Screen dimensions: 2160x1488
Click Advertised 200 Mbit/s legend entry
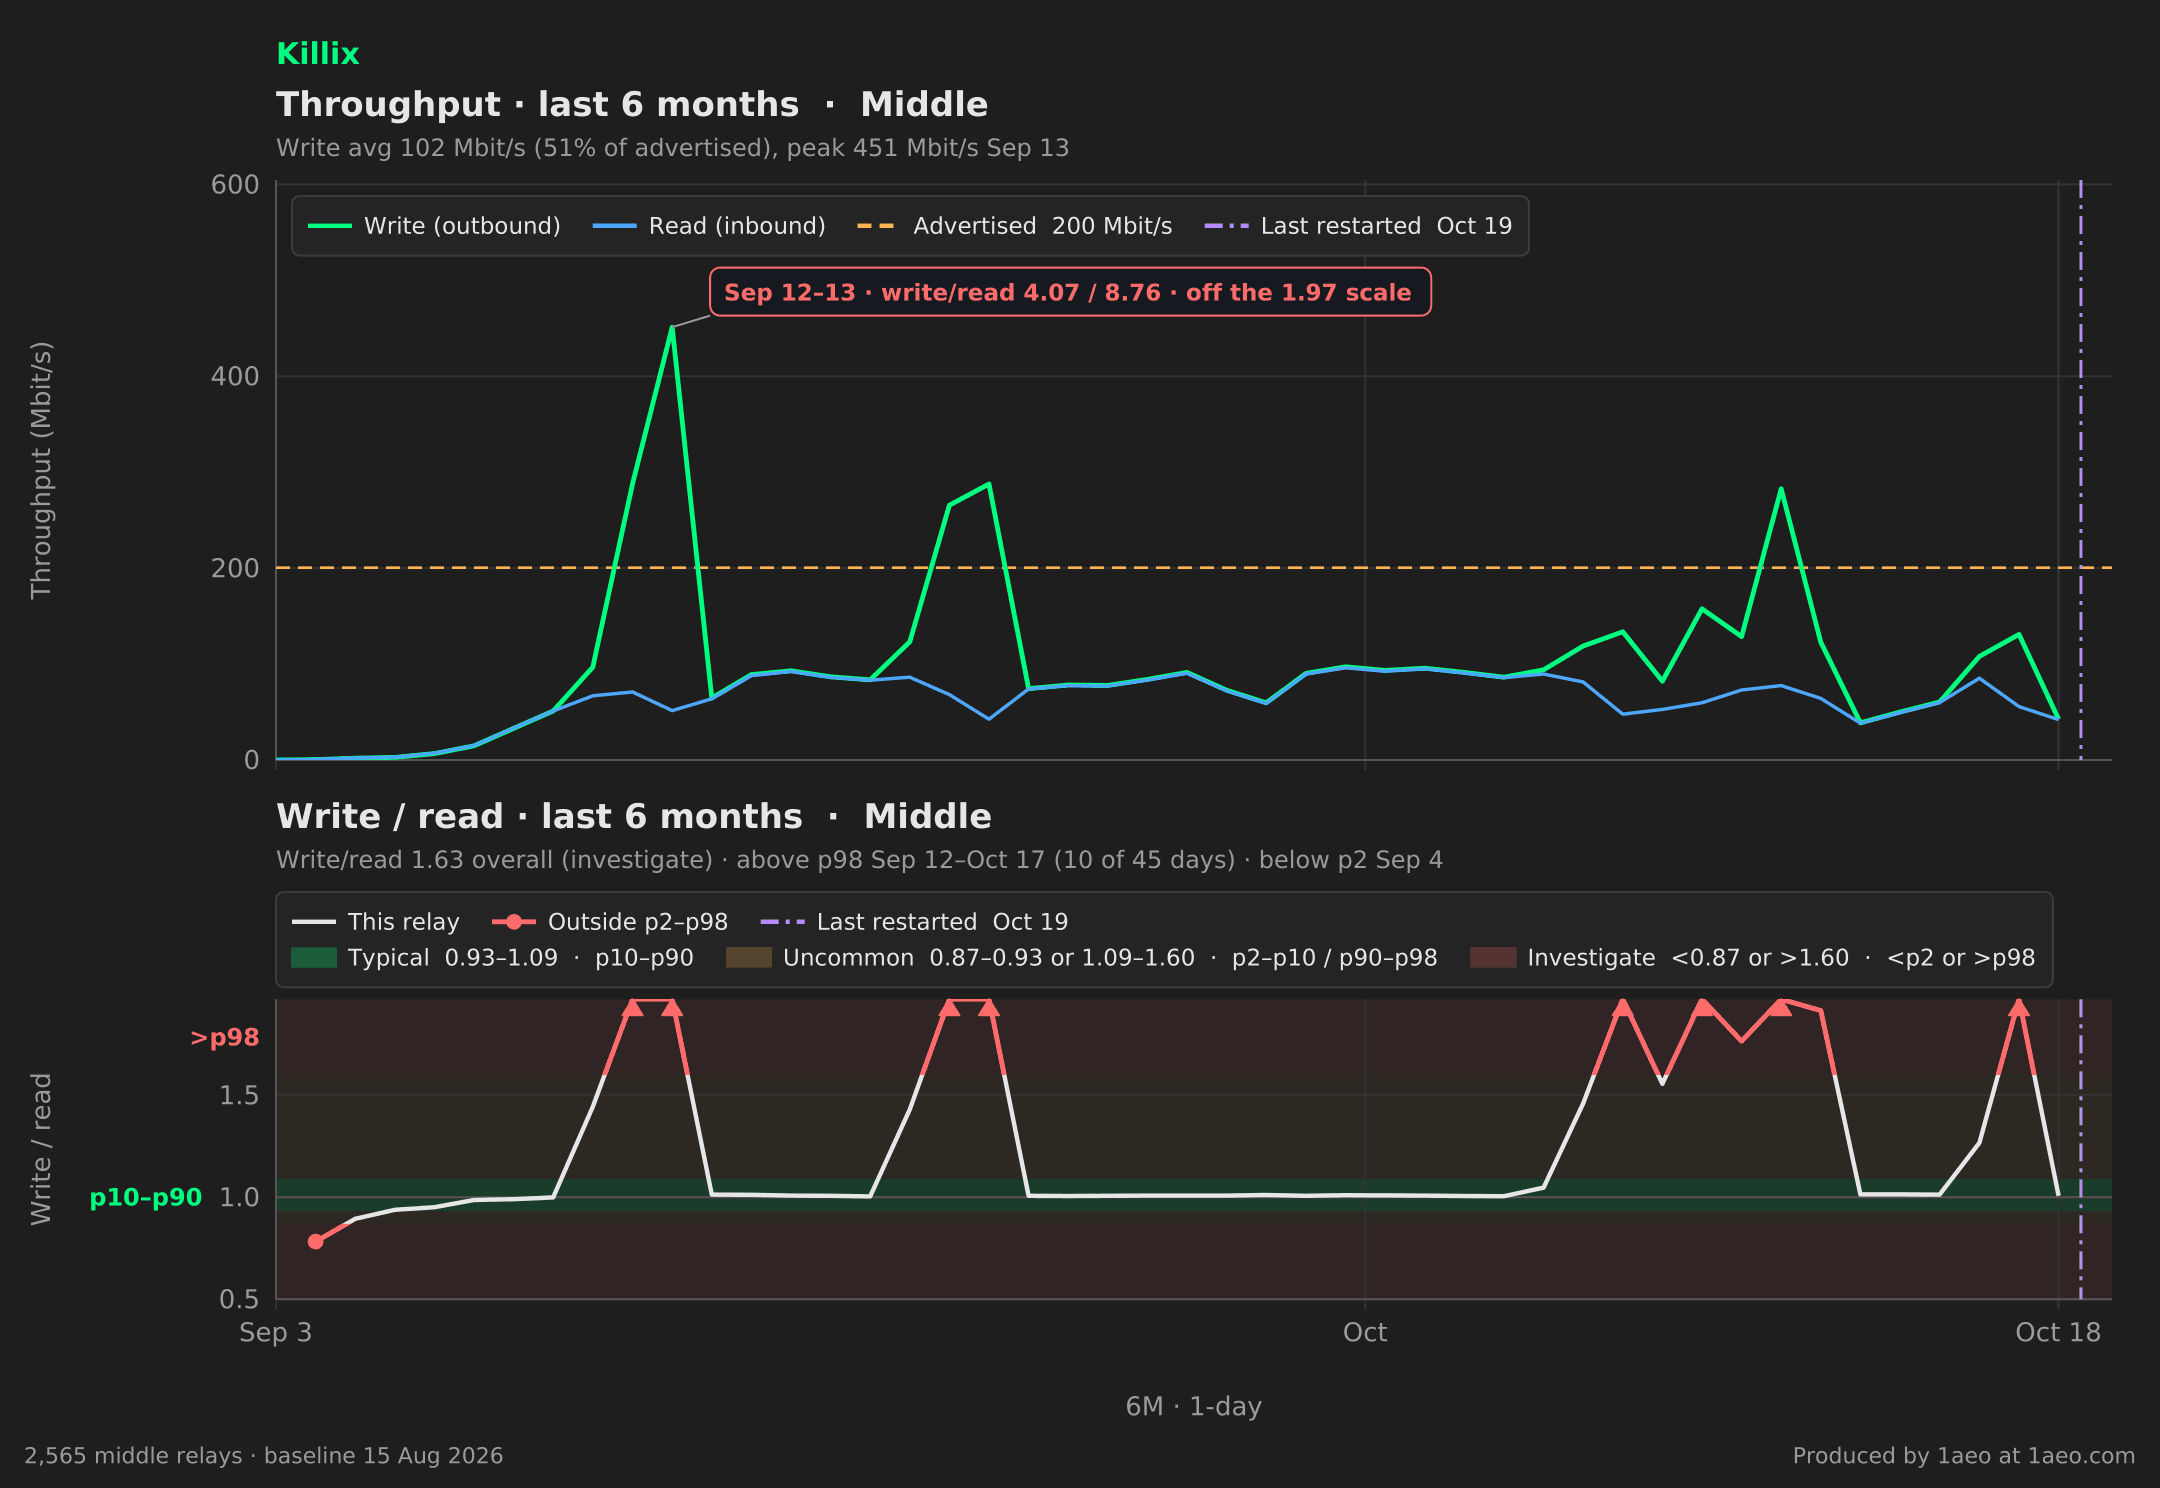coord(1014,226)
